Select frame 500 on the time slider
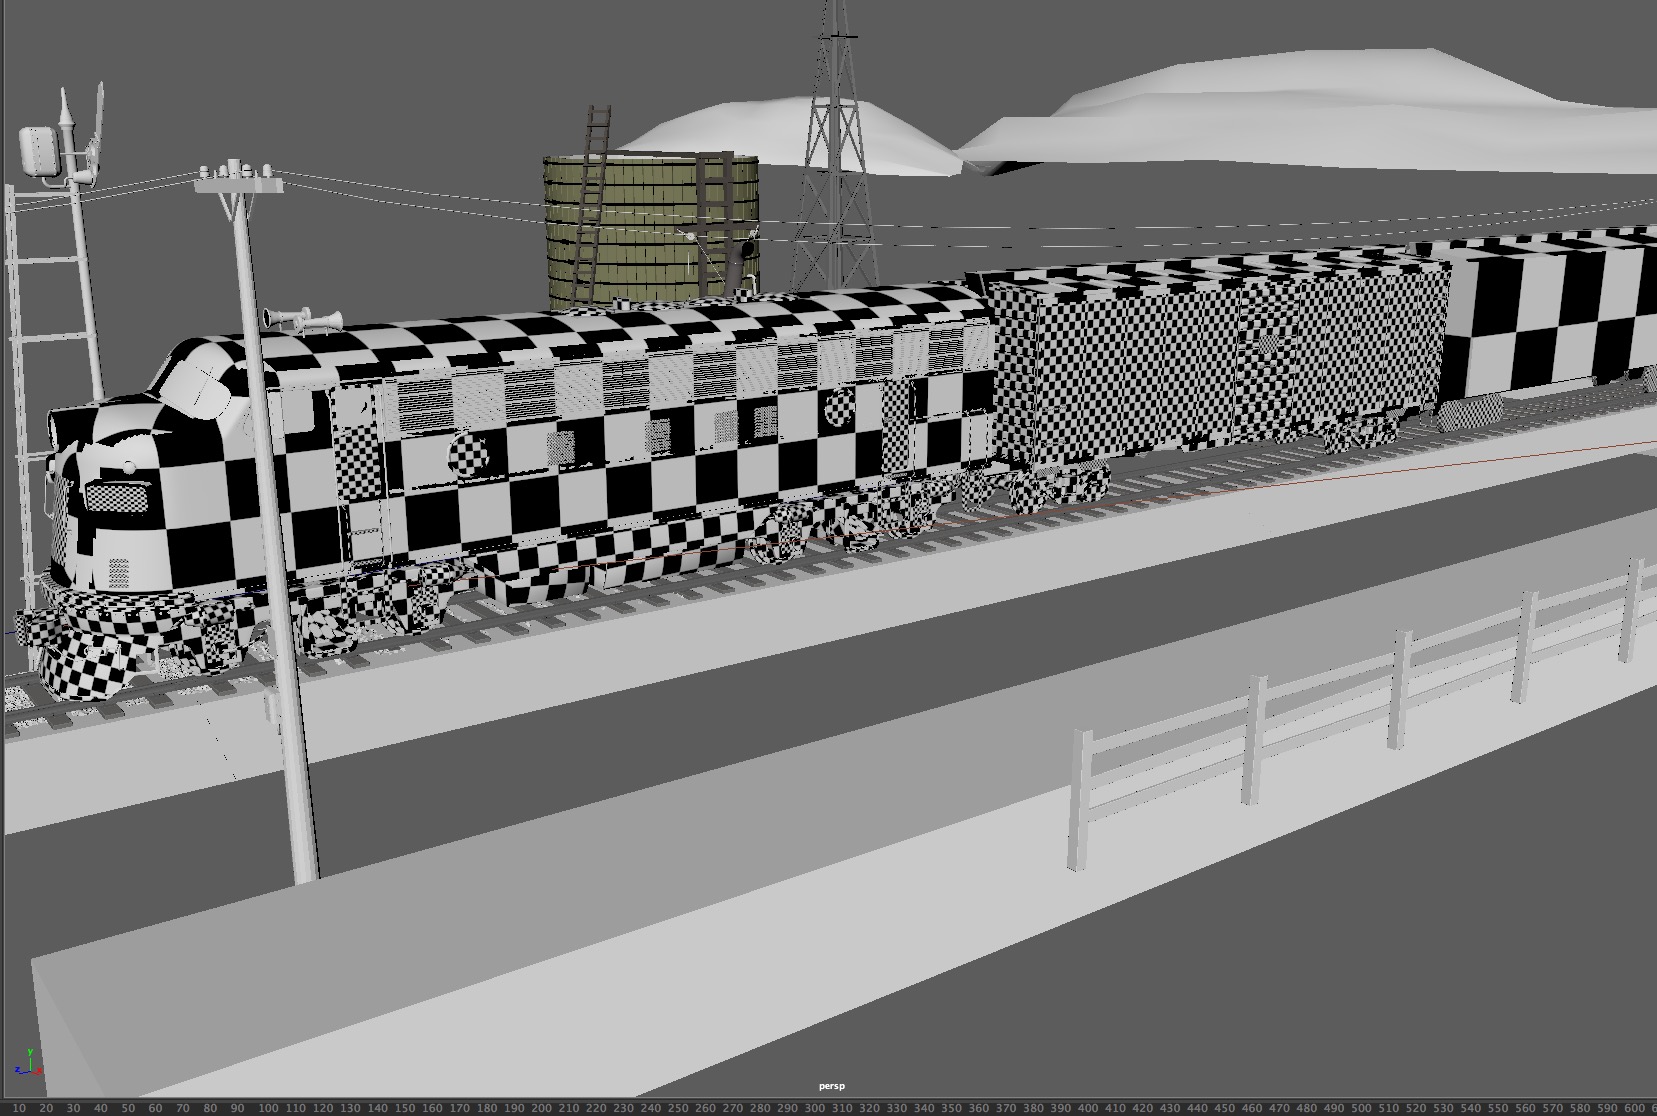The image size is (1657, 1116). pos(1360,1108)
